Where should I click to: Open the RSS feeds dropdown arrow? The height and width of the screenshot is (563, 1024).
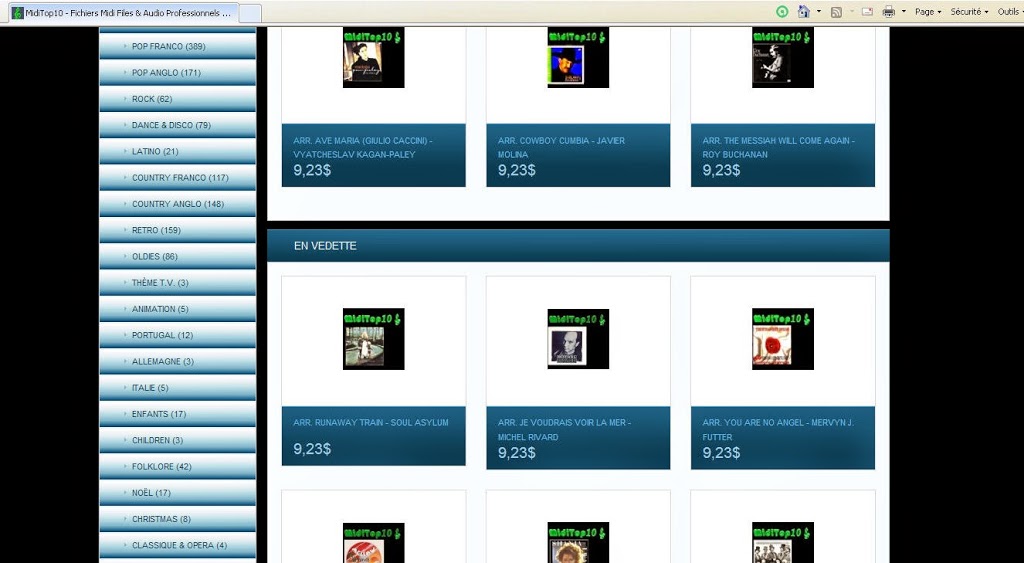tap(852, 11)
